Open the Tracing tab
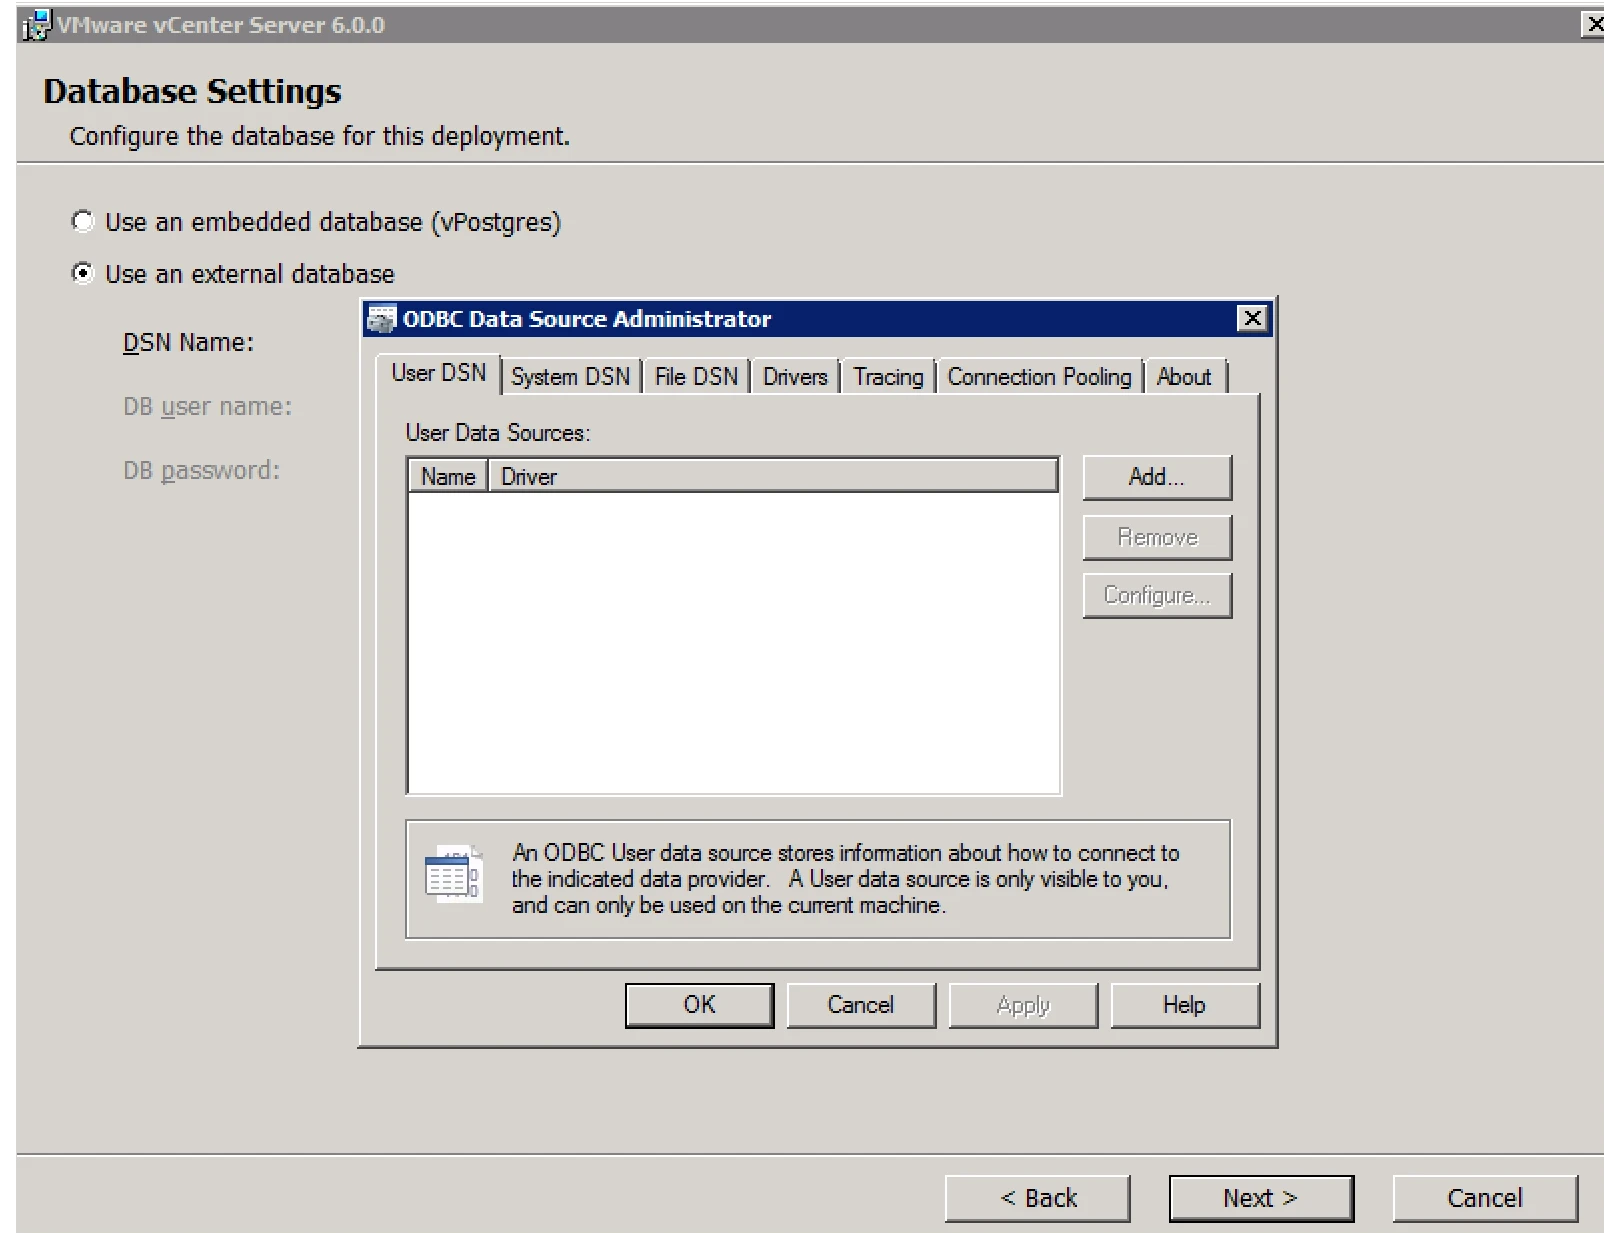 coord(888,377)
